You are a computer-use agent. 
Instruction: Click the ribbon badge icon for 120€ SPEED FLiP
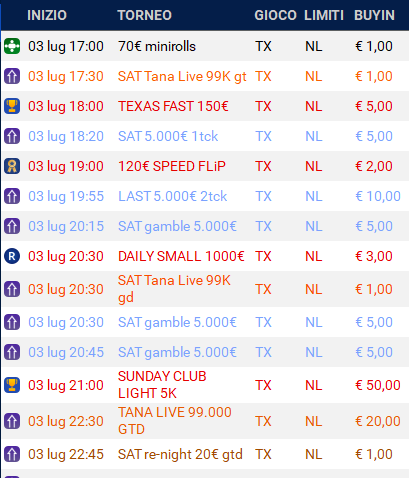coord(12,166)
